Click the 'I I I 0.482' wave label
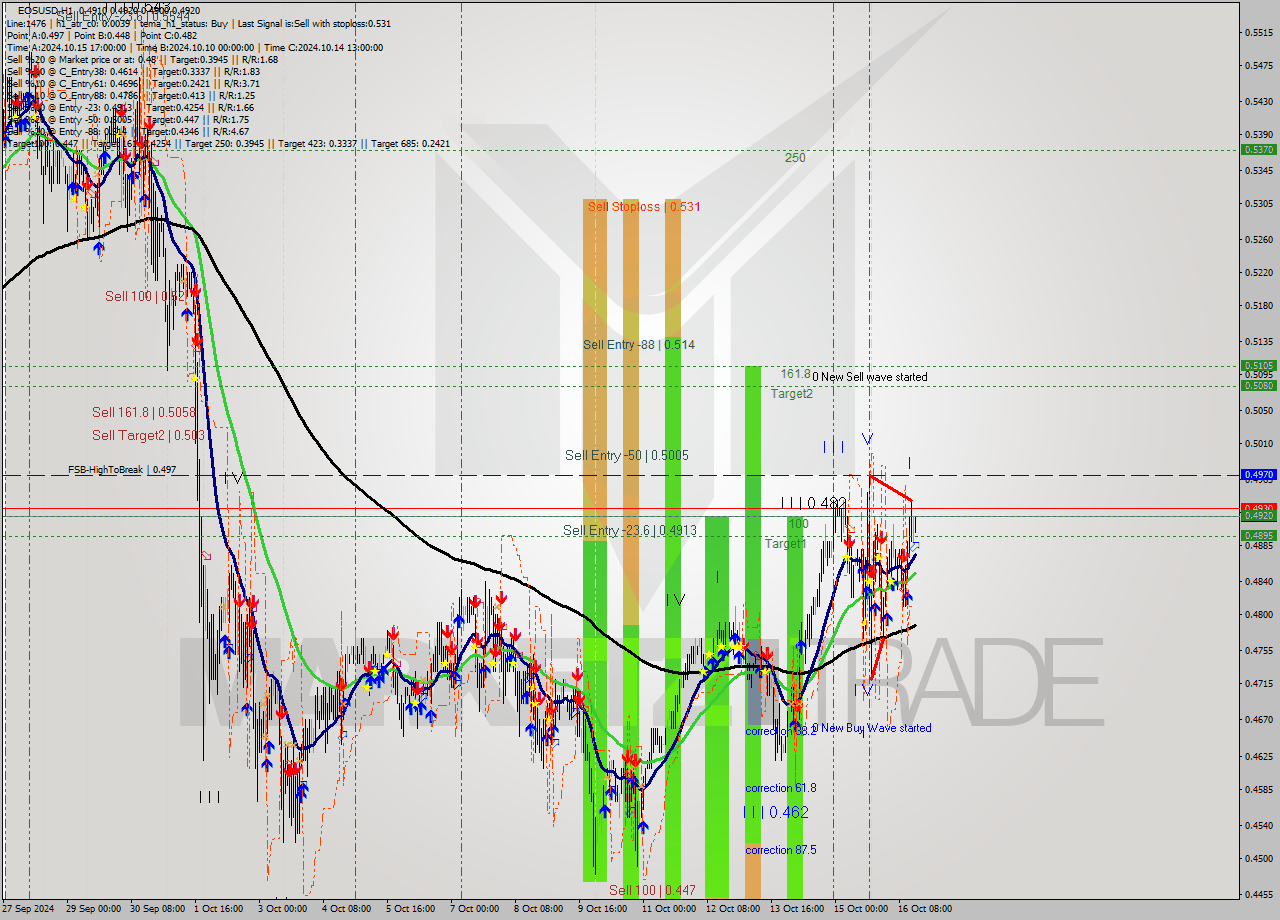The height and width of the screenshot is (920, 1280). 814,503
